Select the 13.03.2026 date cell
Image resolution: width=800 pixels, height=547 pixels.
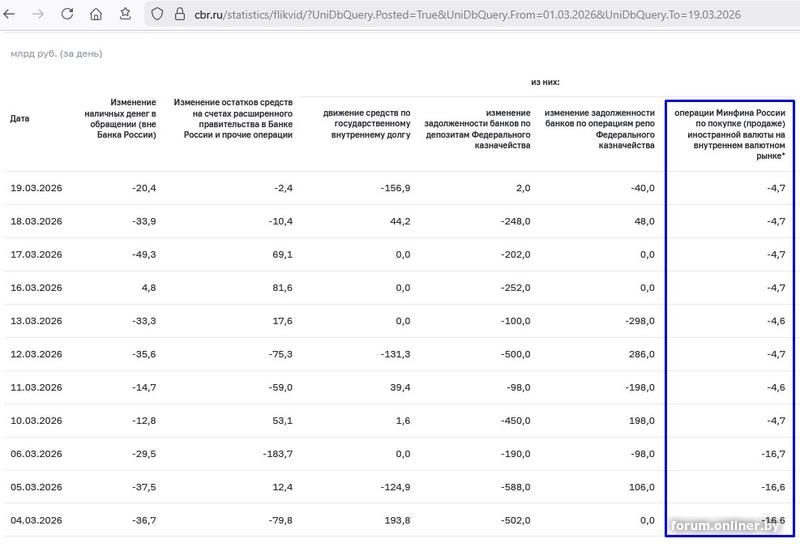coord(36,321)
